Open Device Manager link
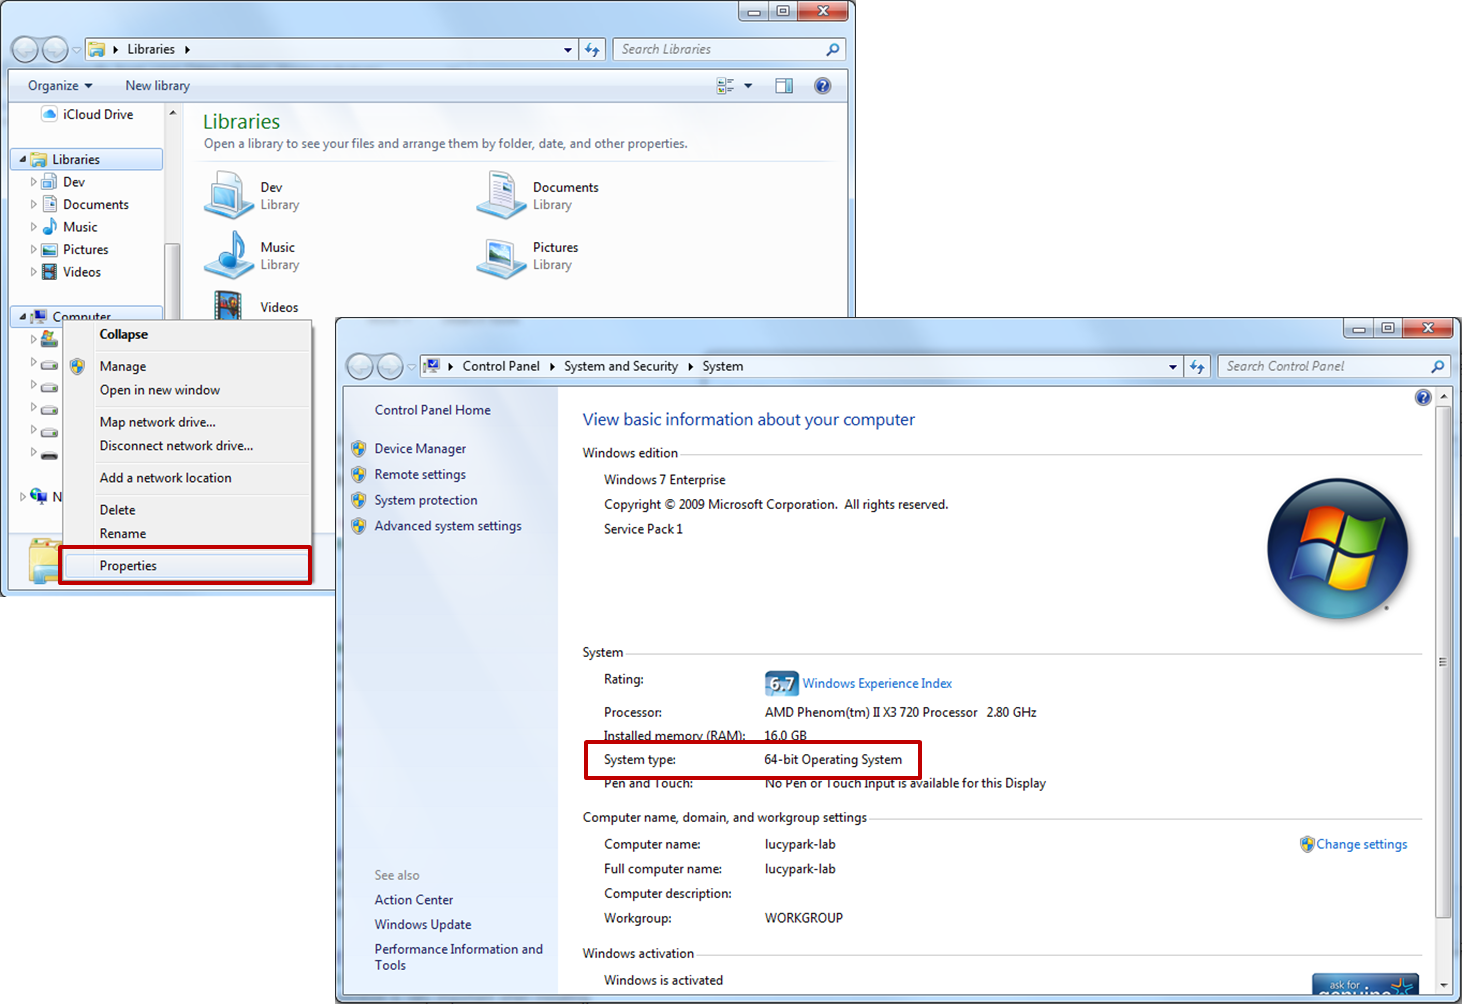The height and width of the screenshot is (1004, 1462). pyautogui.click(x=420, y=449)
